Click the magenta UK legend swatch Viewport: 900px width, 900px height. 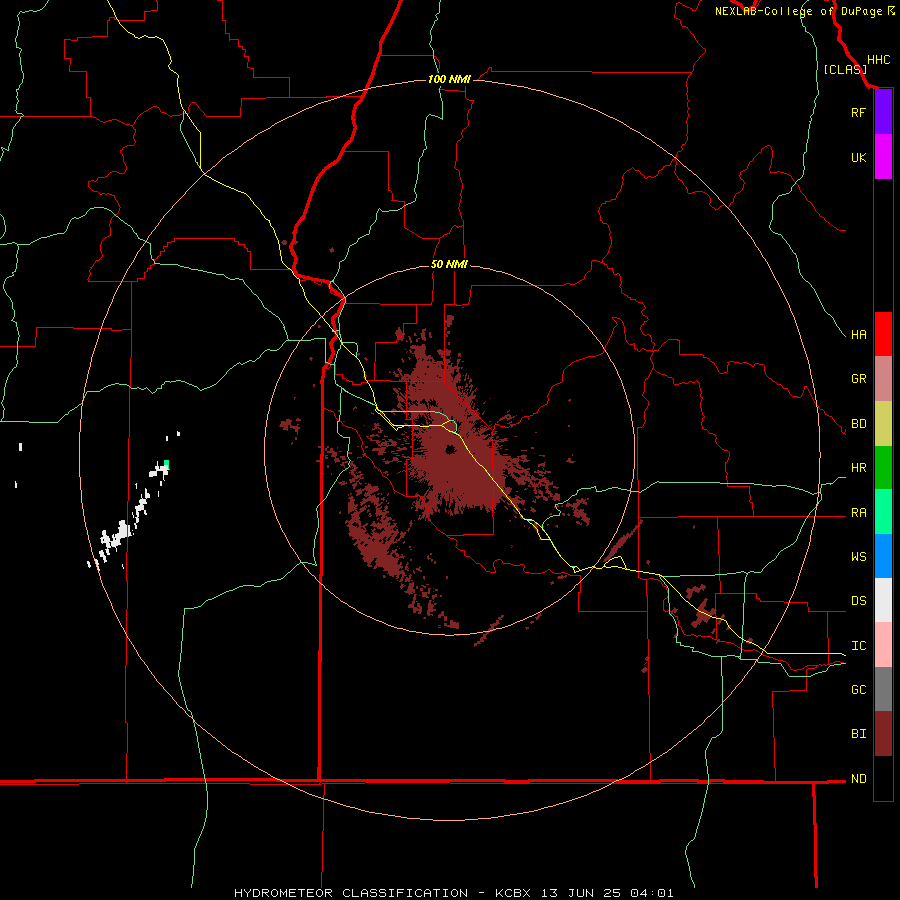pyautogui.click(x=883, y=157)
